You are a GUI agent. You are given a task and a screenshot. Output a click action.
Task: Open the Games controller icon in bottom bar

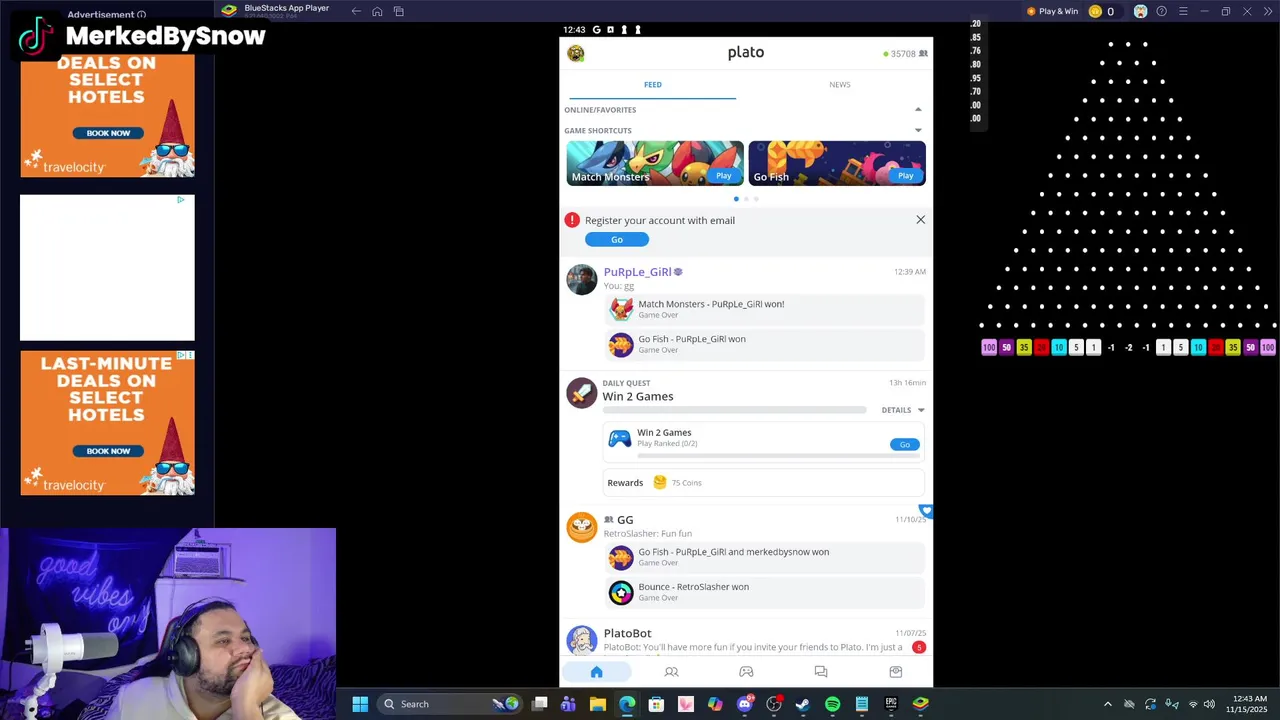tap(746, 672)
